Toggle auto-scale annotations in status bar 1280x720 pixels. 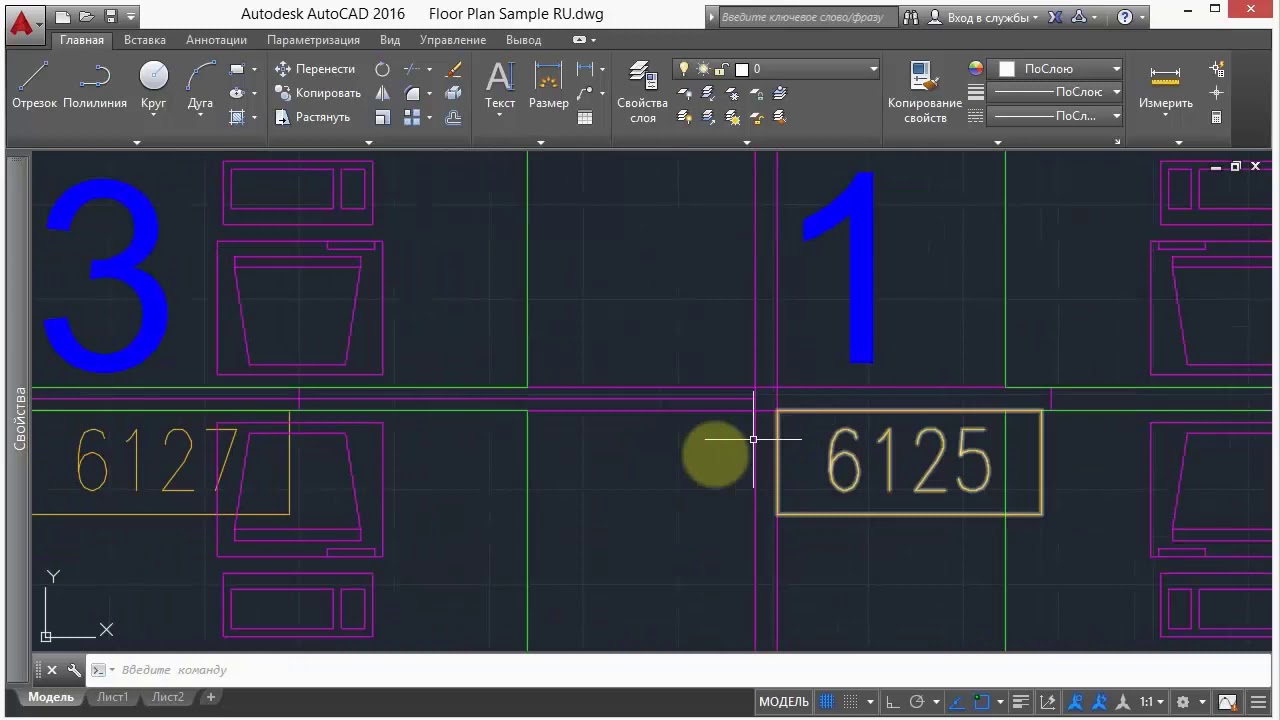(x=1098, y=702)
